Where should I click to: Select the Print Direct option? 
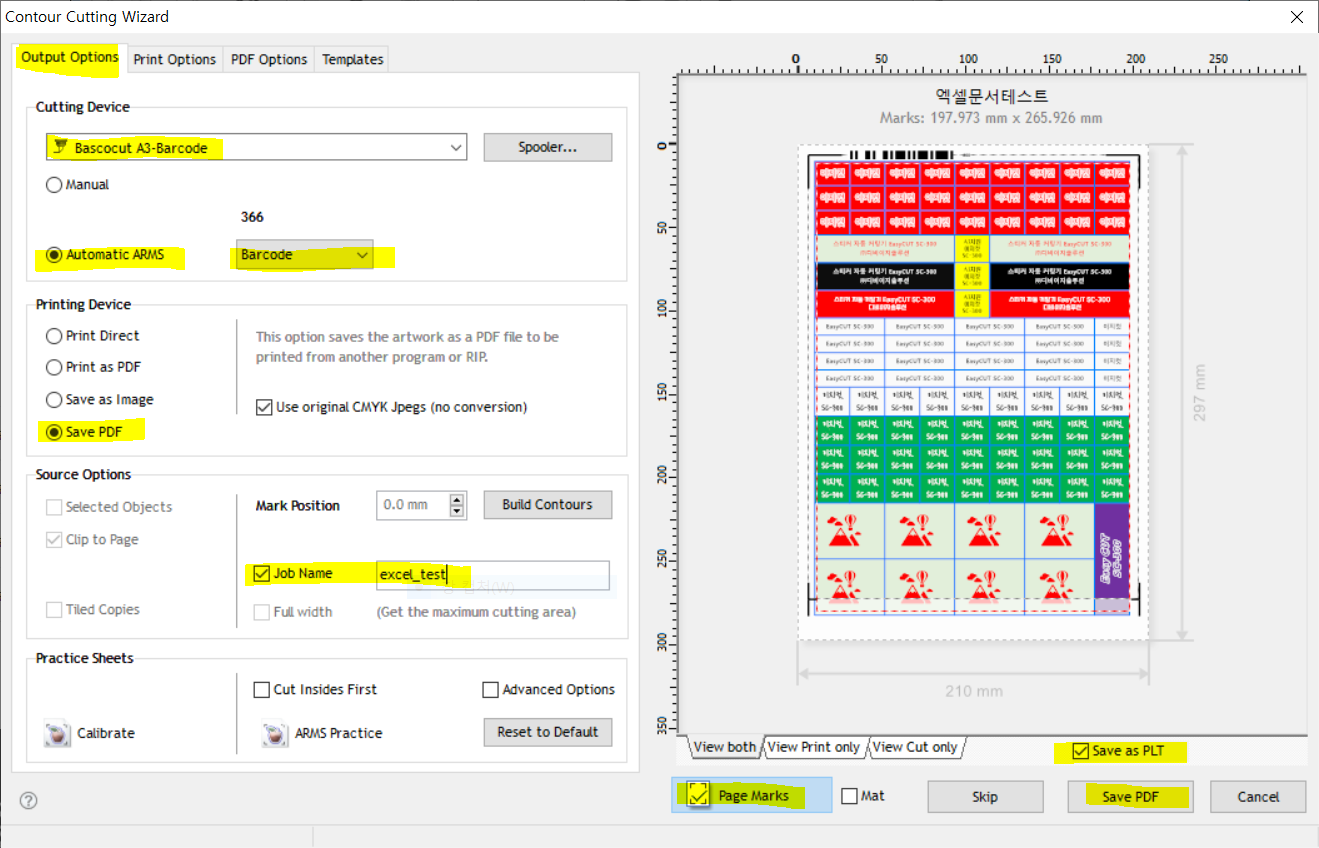tap(55, 336)
